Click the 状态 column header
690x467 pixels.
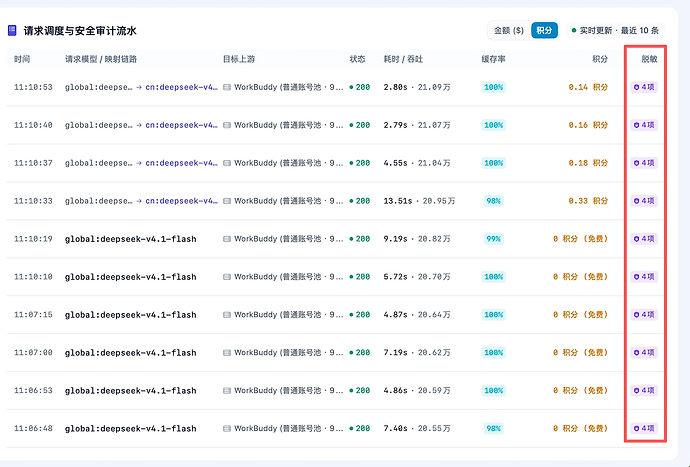[357, 59]
